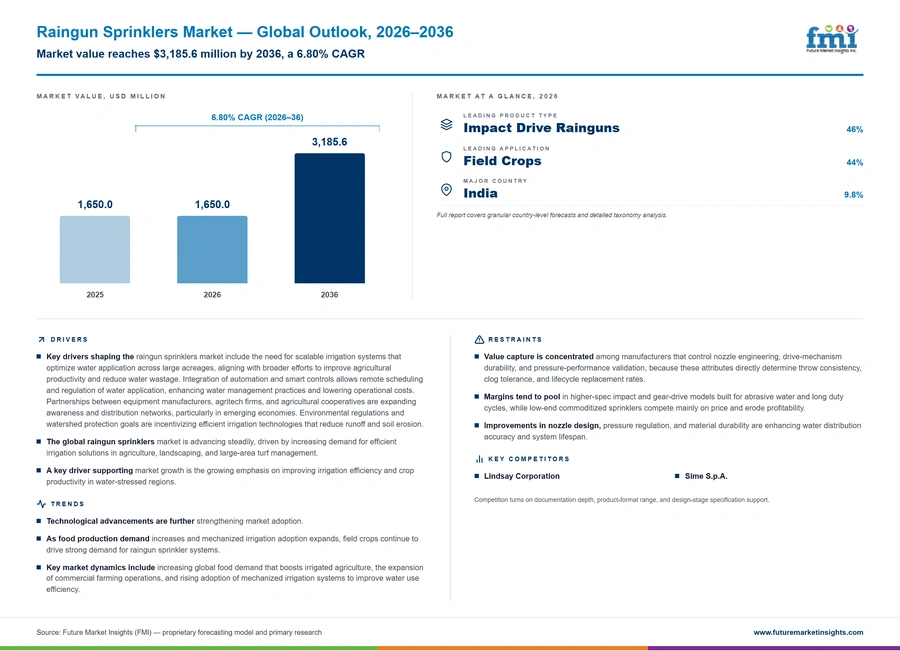Viewport: 900px width, 651px height.
Task: Click the subtitle about $3,185.6 million by 2036
Action: point(200,54)
